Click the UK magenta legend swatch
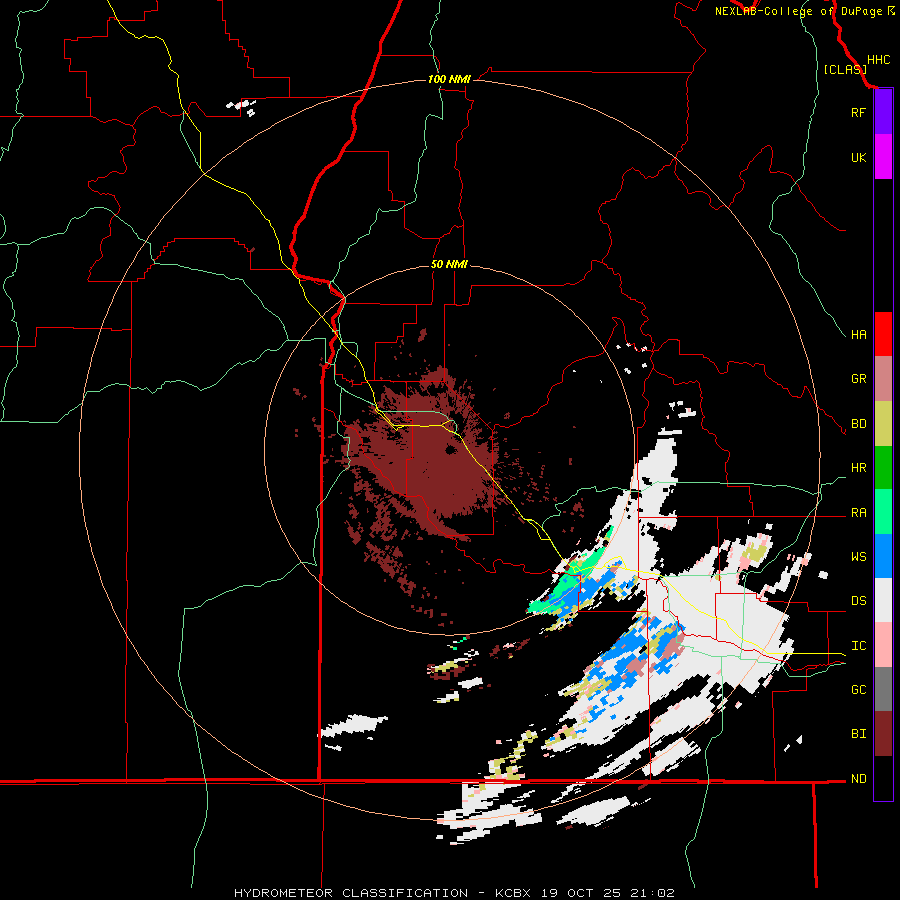The height and width of the screenshot is (900, 900). click(883, 157)
